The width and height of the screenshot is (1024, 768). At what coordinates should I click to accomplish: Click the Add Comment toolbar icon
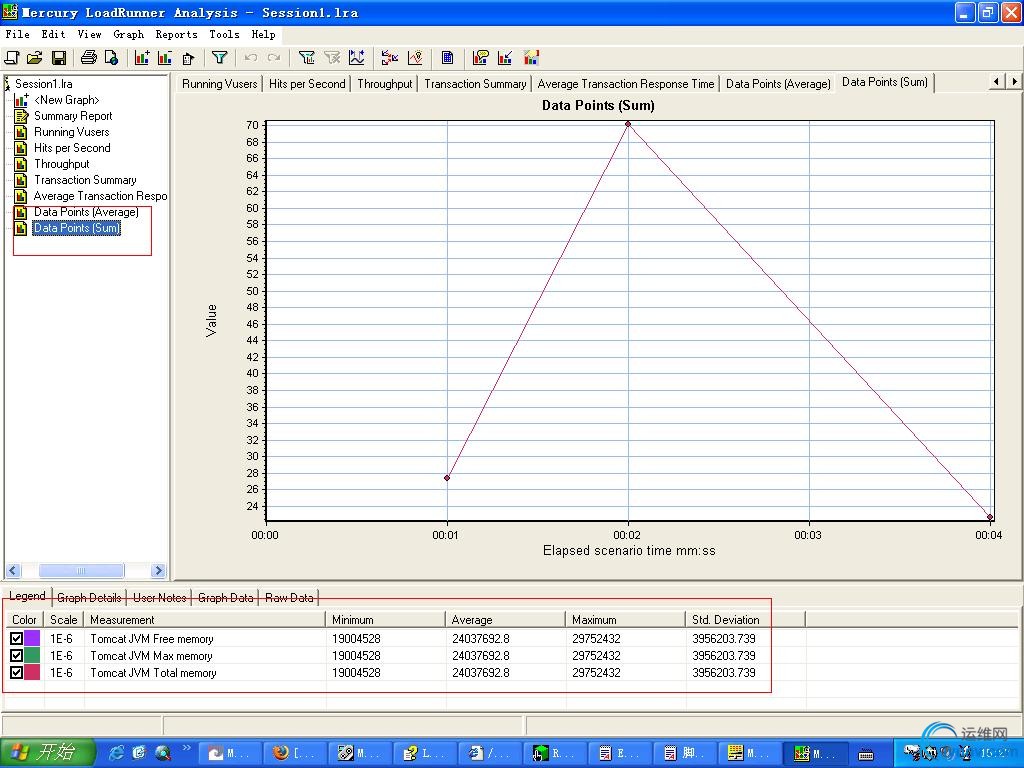coord(481,58)
